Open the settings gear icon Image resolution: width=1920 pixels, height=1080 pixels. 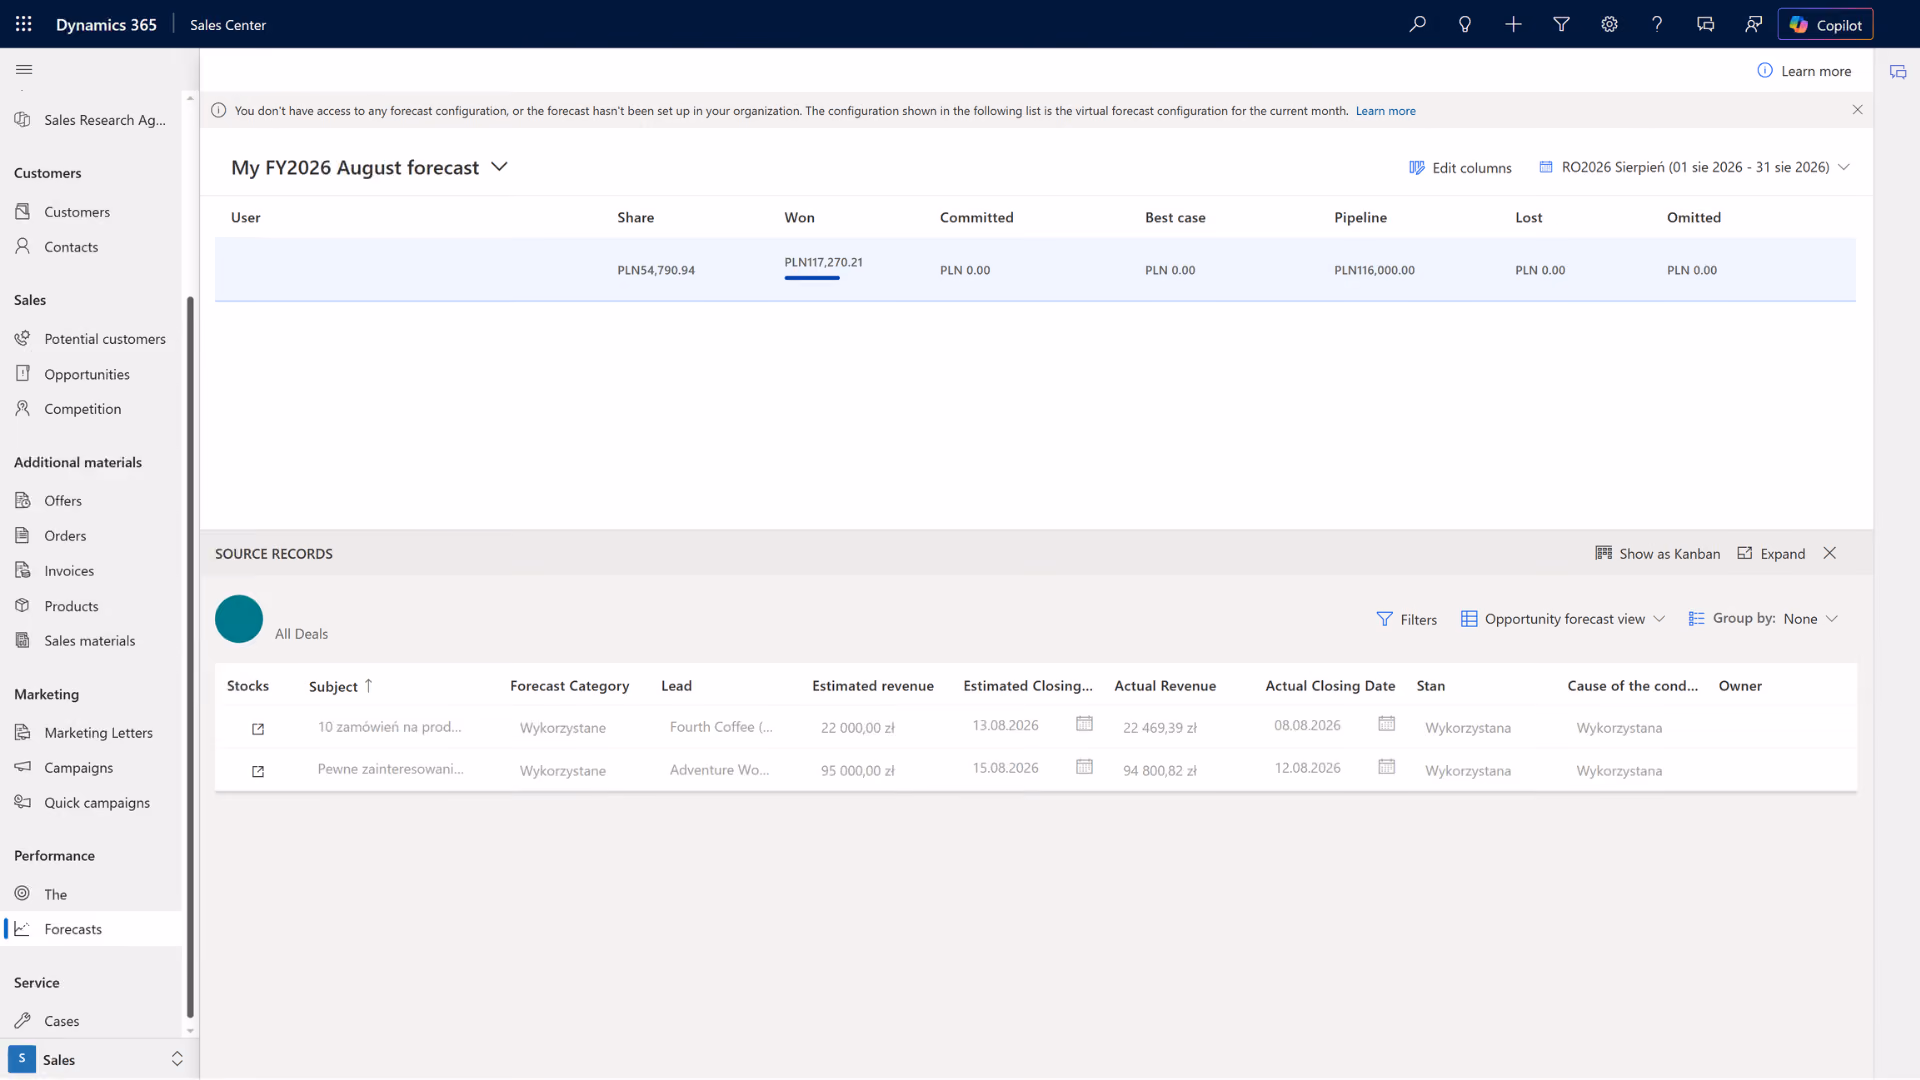coord(1609,24)
